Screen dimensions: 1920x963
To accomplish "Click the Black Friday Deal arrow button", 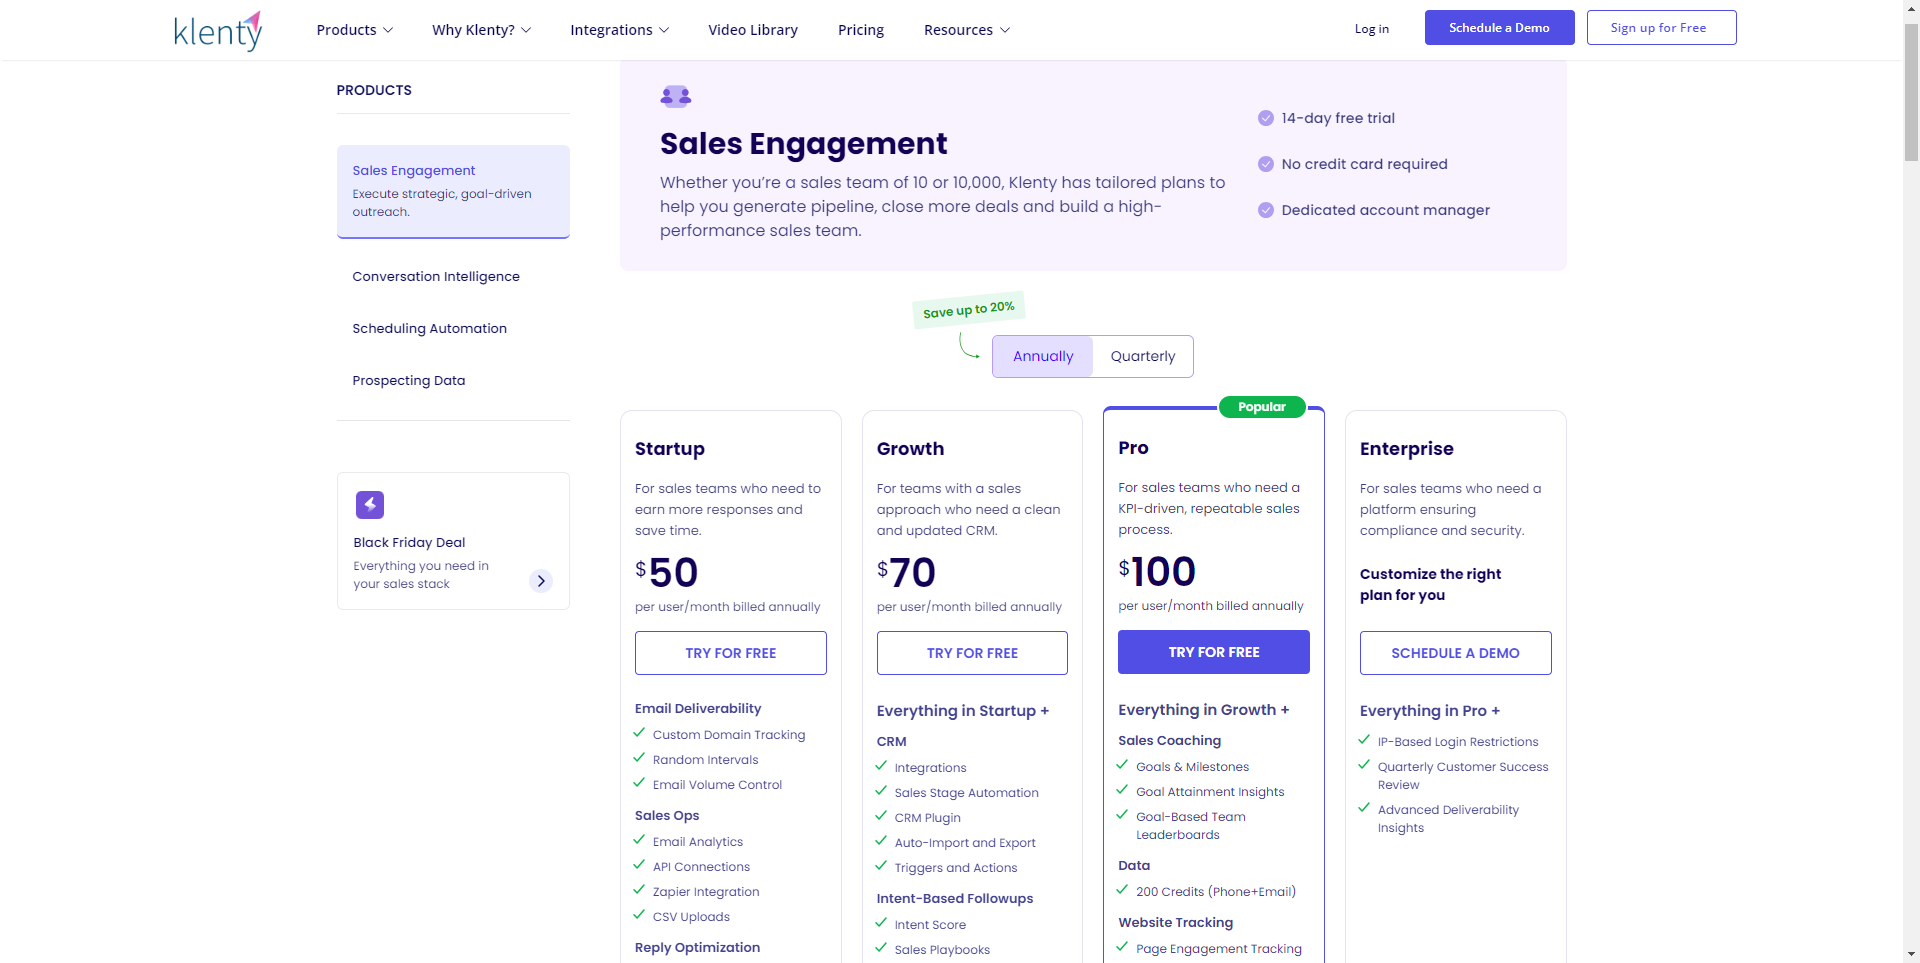I will [541, 581].
